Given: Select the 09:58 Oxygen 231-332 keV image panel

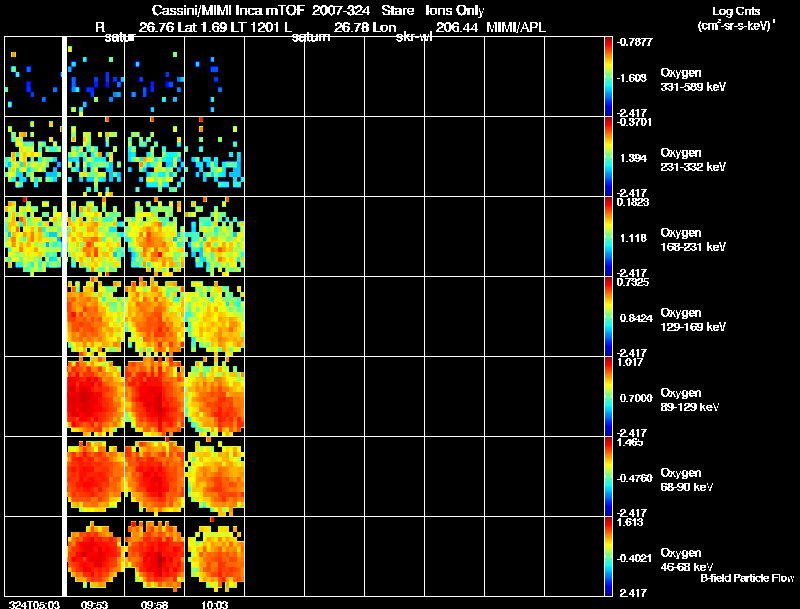Looking at the screenshot, I should click(155, 157).
